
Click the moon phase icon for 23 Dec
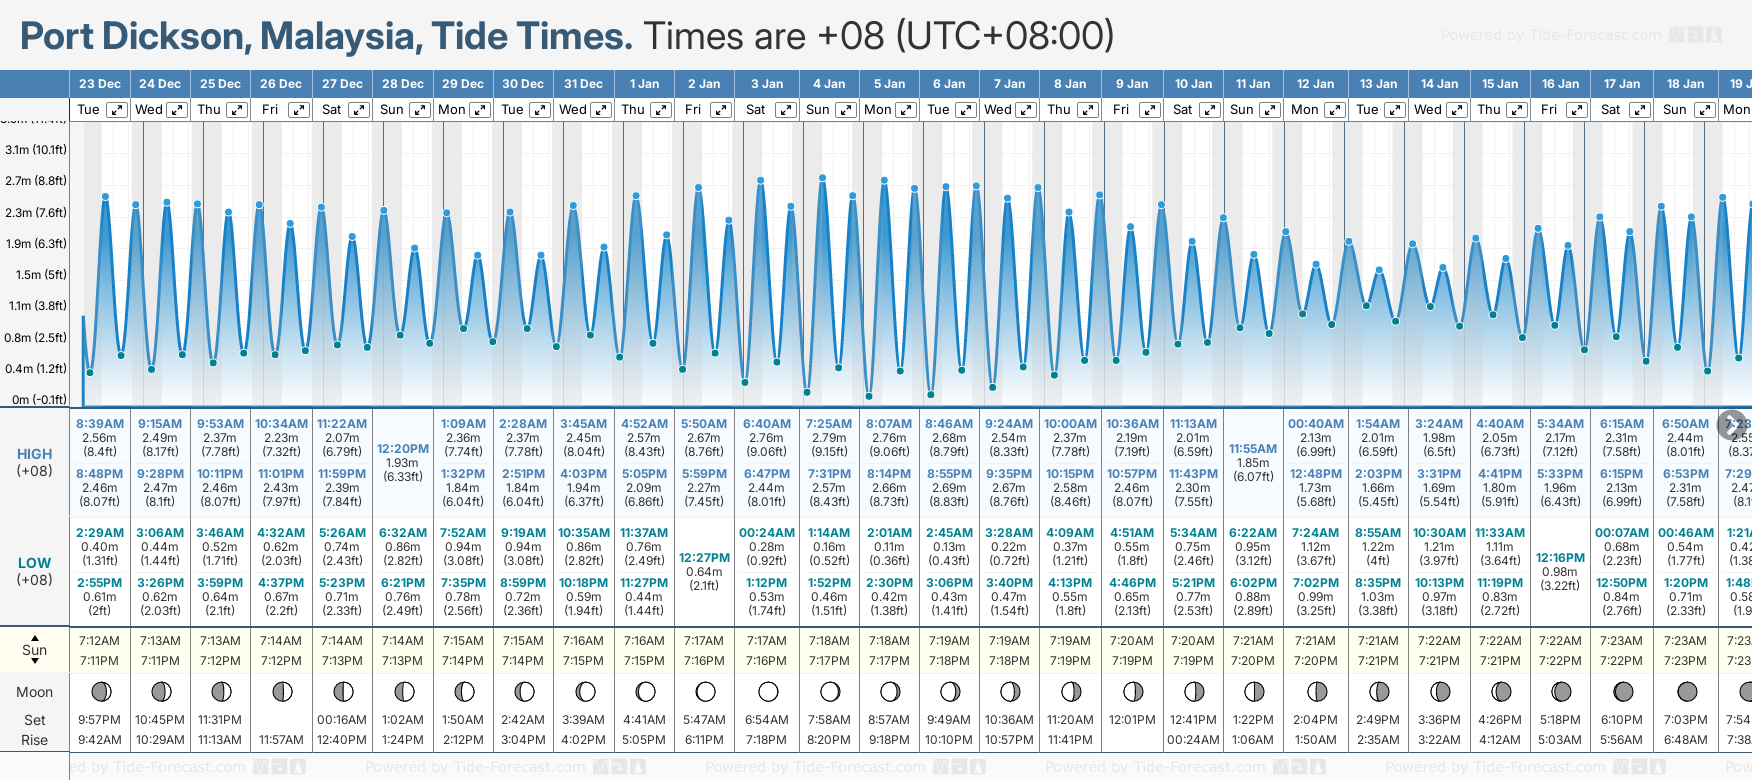pyautogui.click(x=100, y=692)
